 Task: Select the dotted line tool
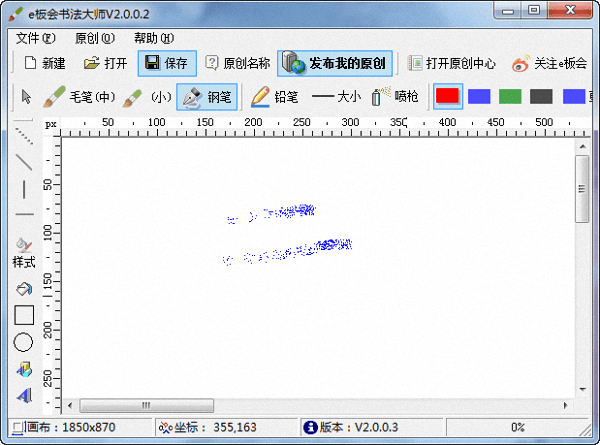pos(24,135)
